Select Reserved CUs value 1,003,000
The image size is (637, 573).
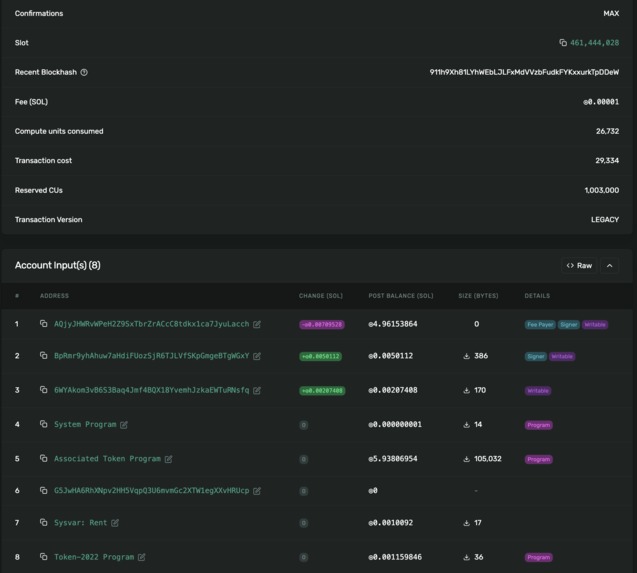tap(602, 190)
